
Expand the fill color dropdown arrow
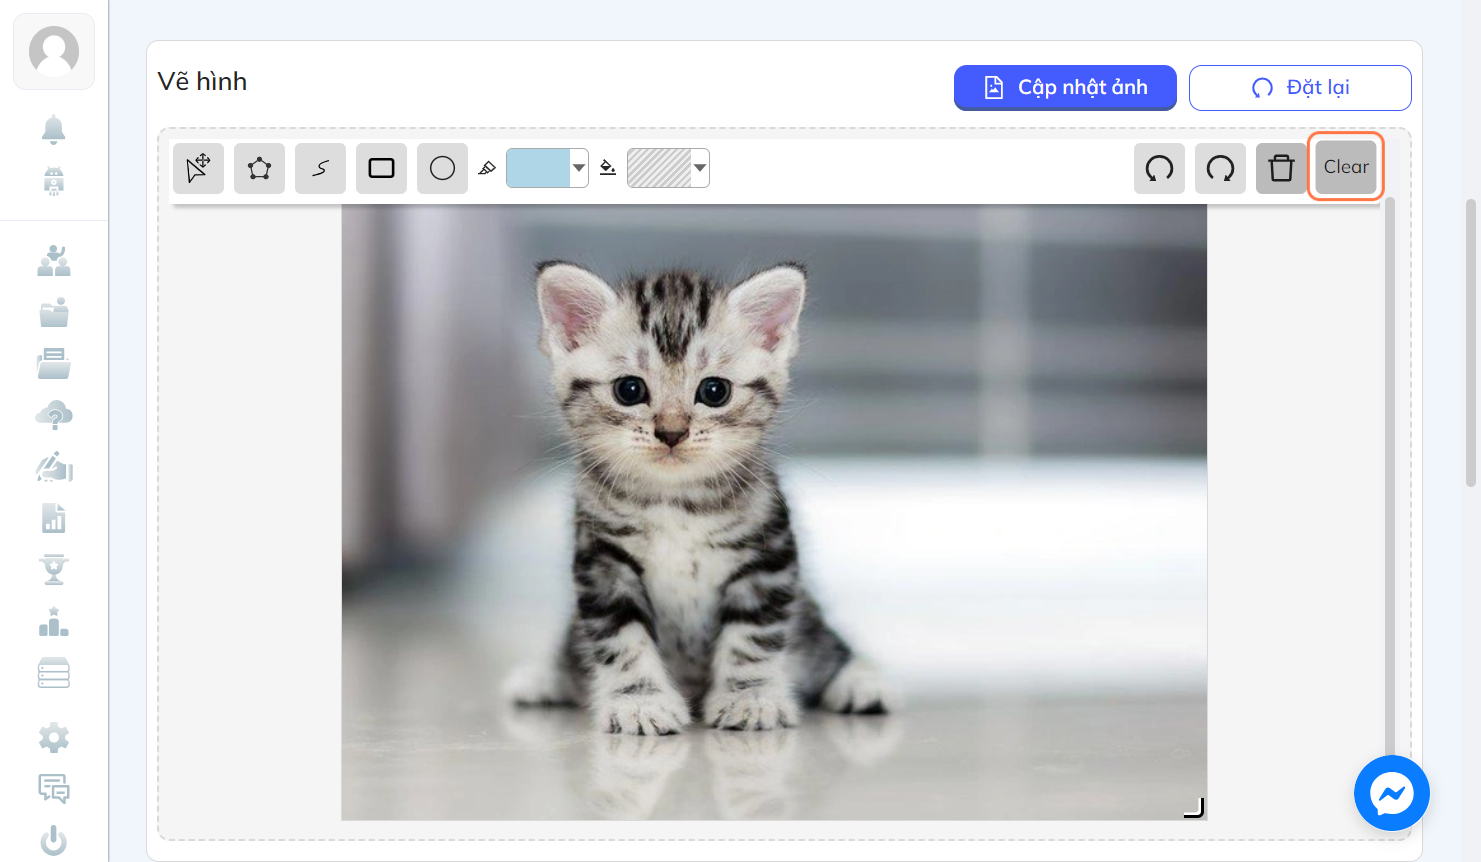click(700, 168)
